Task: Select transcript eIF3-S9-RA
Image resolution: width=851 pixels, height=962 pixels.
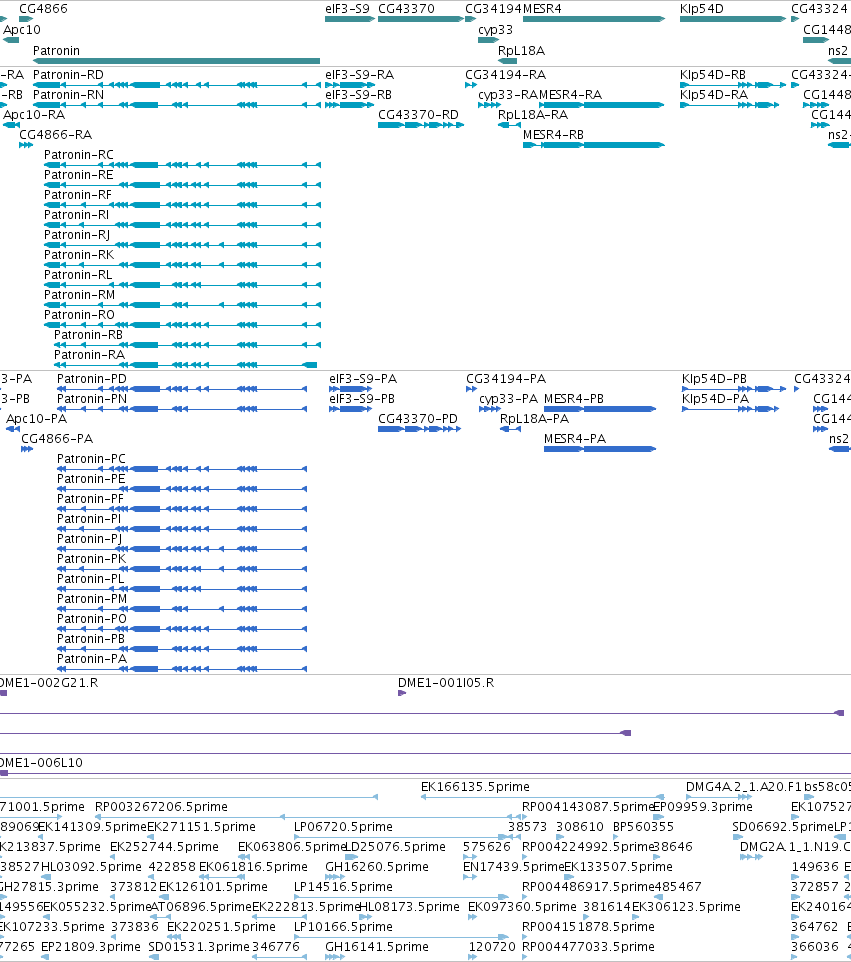Action: click(x=350, y=85)
